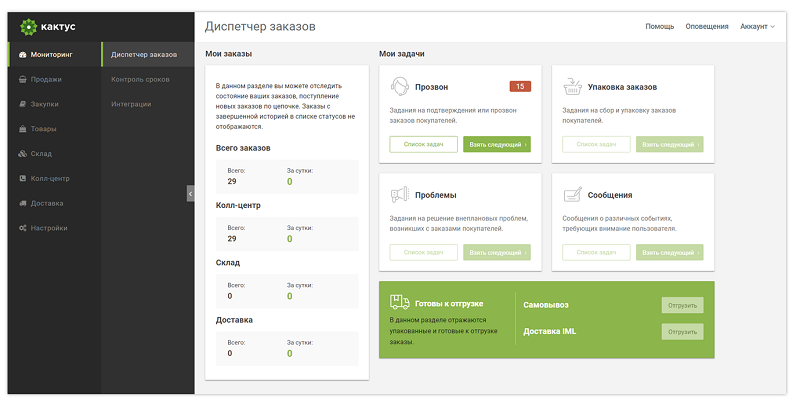The height and width of the screenshot is (404, 800).
Task: Open Интеграции submenu item
Action: point(132,104)
